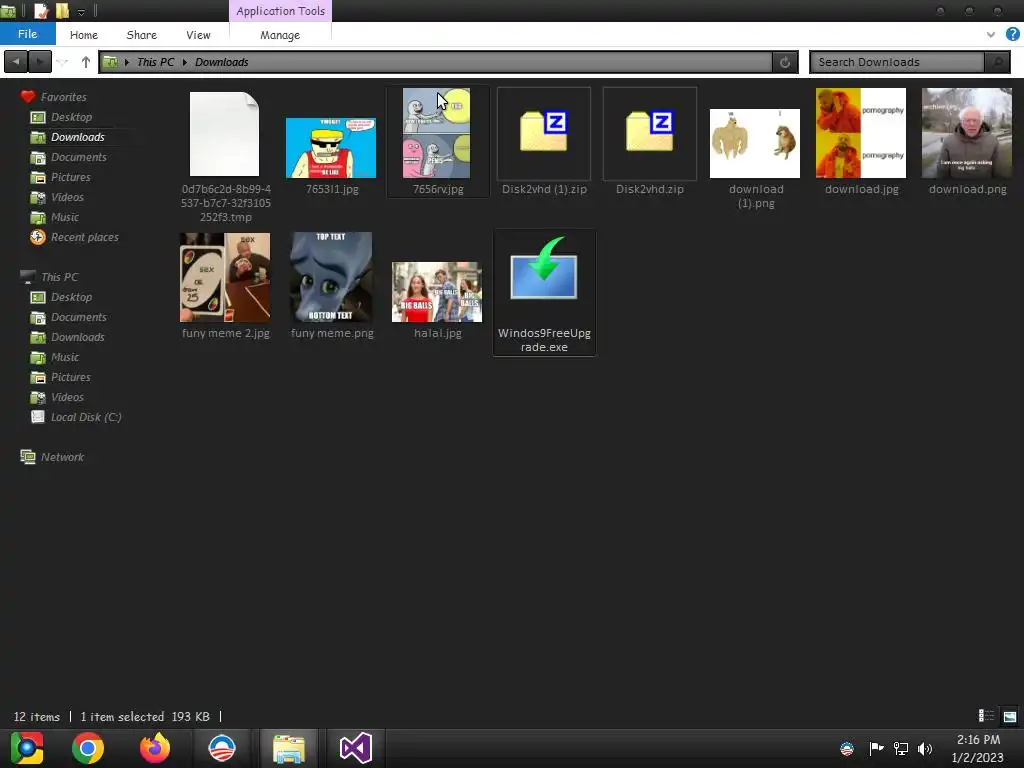The width and height of the screenshot is (1024, 768).
Task: Open the Share ribbon tab
Action: (141, 35)
